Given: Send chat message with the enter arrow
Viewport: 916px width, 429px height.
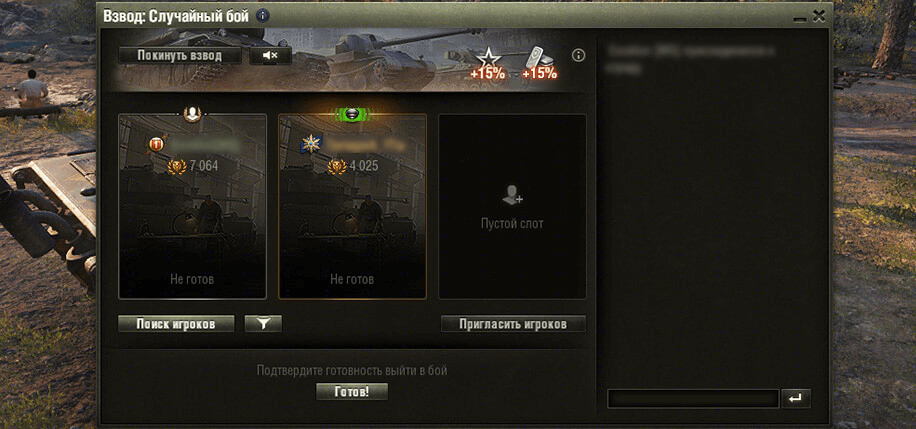Looking at the screenshot, I should click(x=795, y=399).
